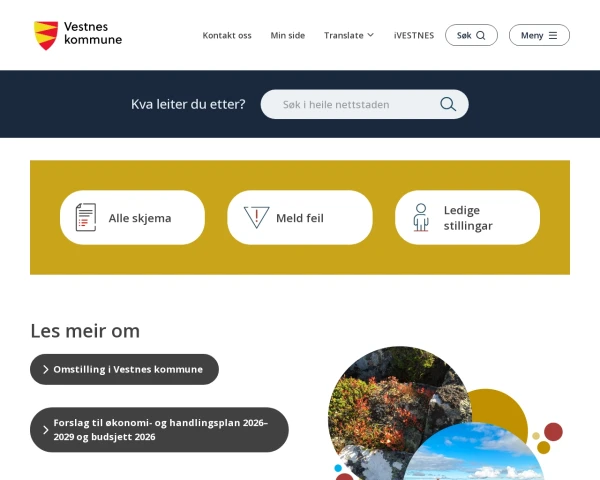The height and width of the screenshot is (480, 600).
Task: Click the Vestnes kommune shield logo
Action: [x=46, y=35]
